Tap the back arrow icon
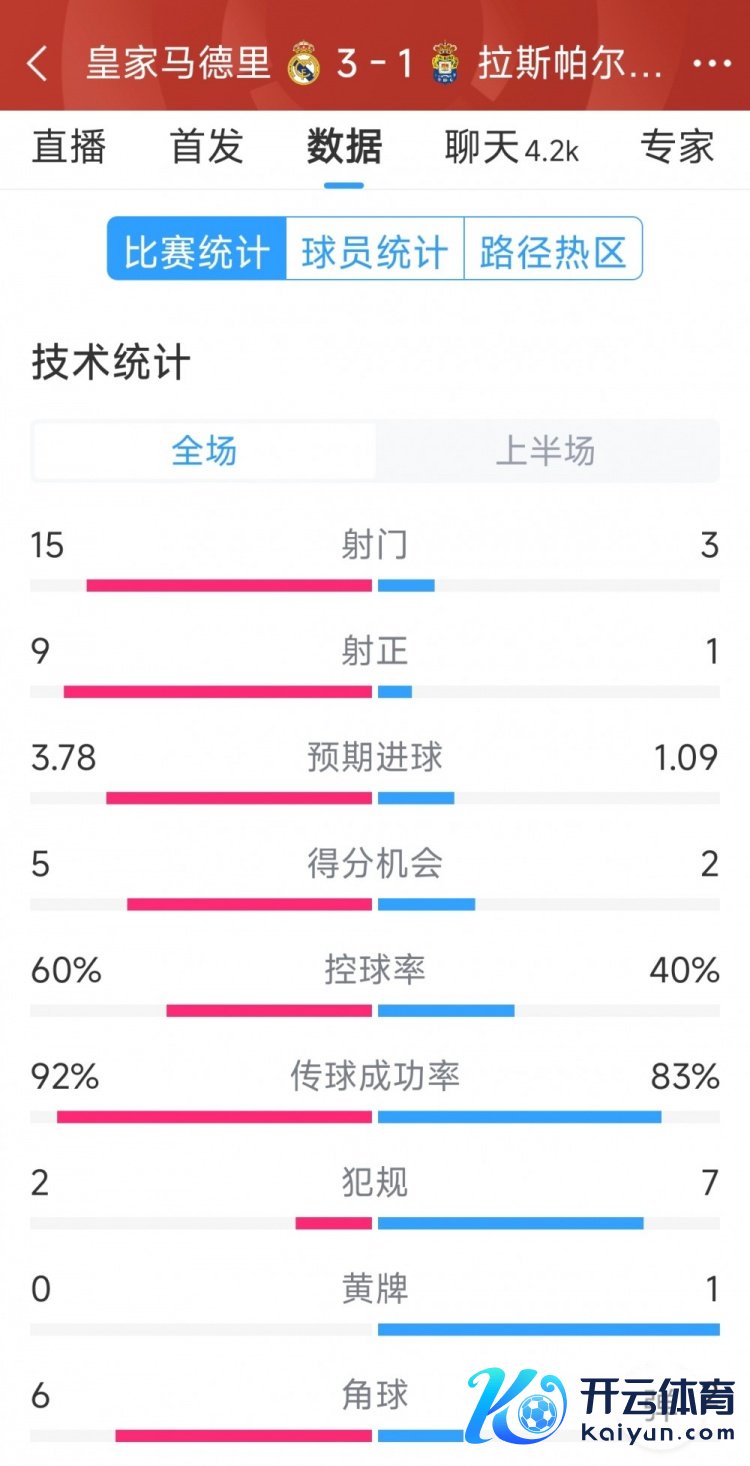The width and height of the screenshot is (750, 1466). (x=37, y=63)
